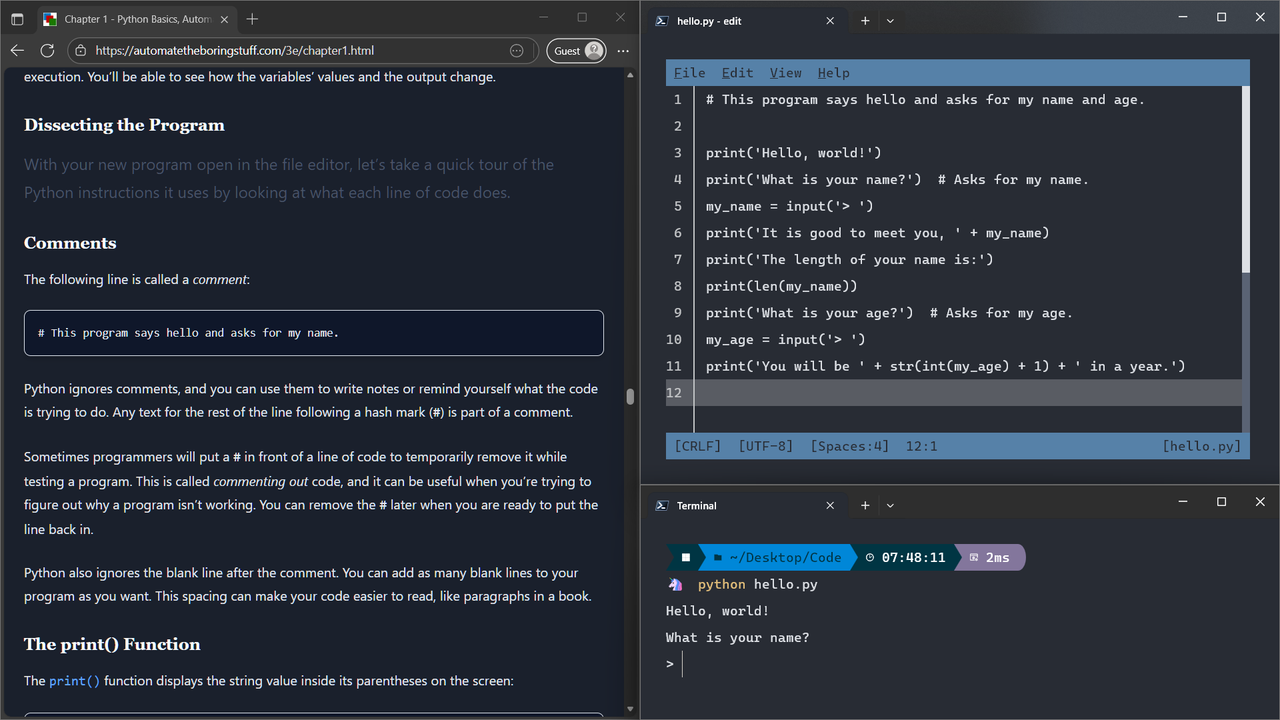The image size is (1280, 720).
Task: Click the lock icon in the address bar
Action: [x=80, y=50]
